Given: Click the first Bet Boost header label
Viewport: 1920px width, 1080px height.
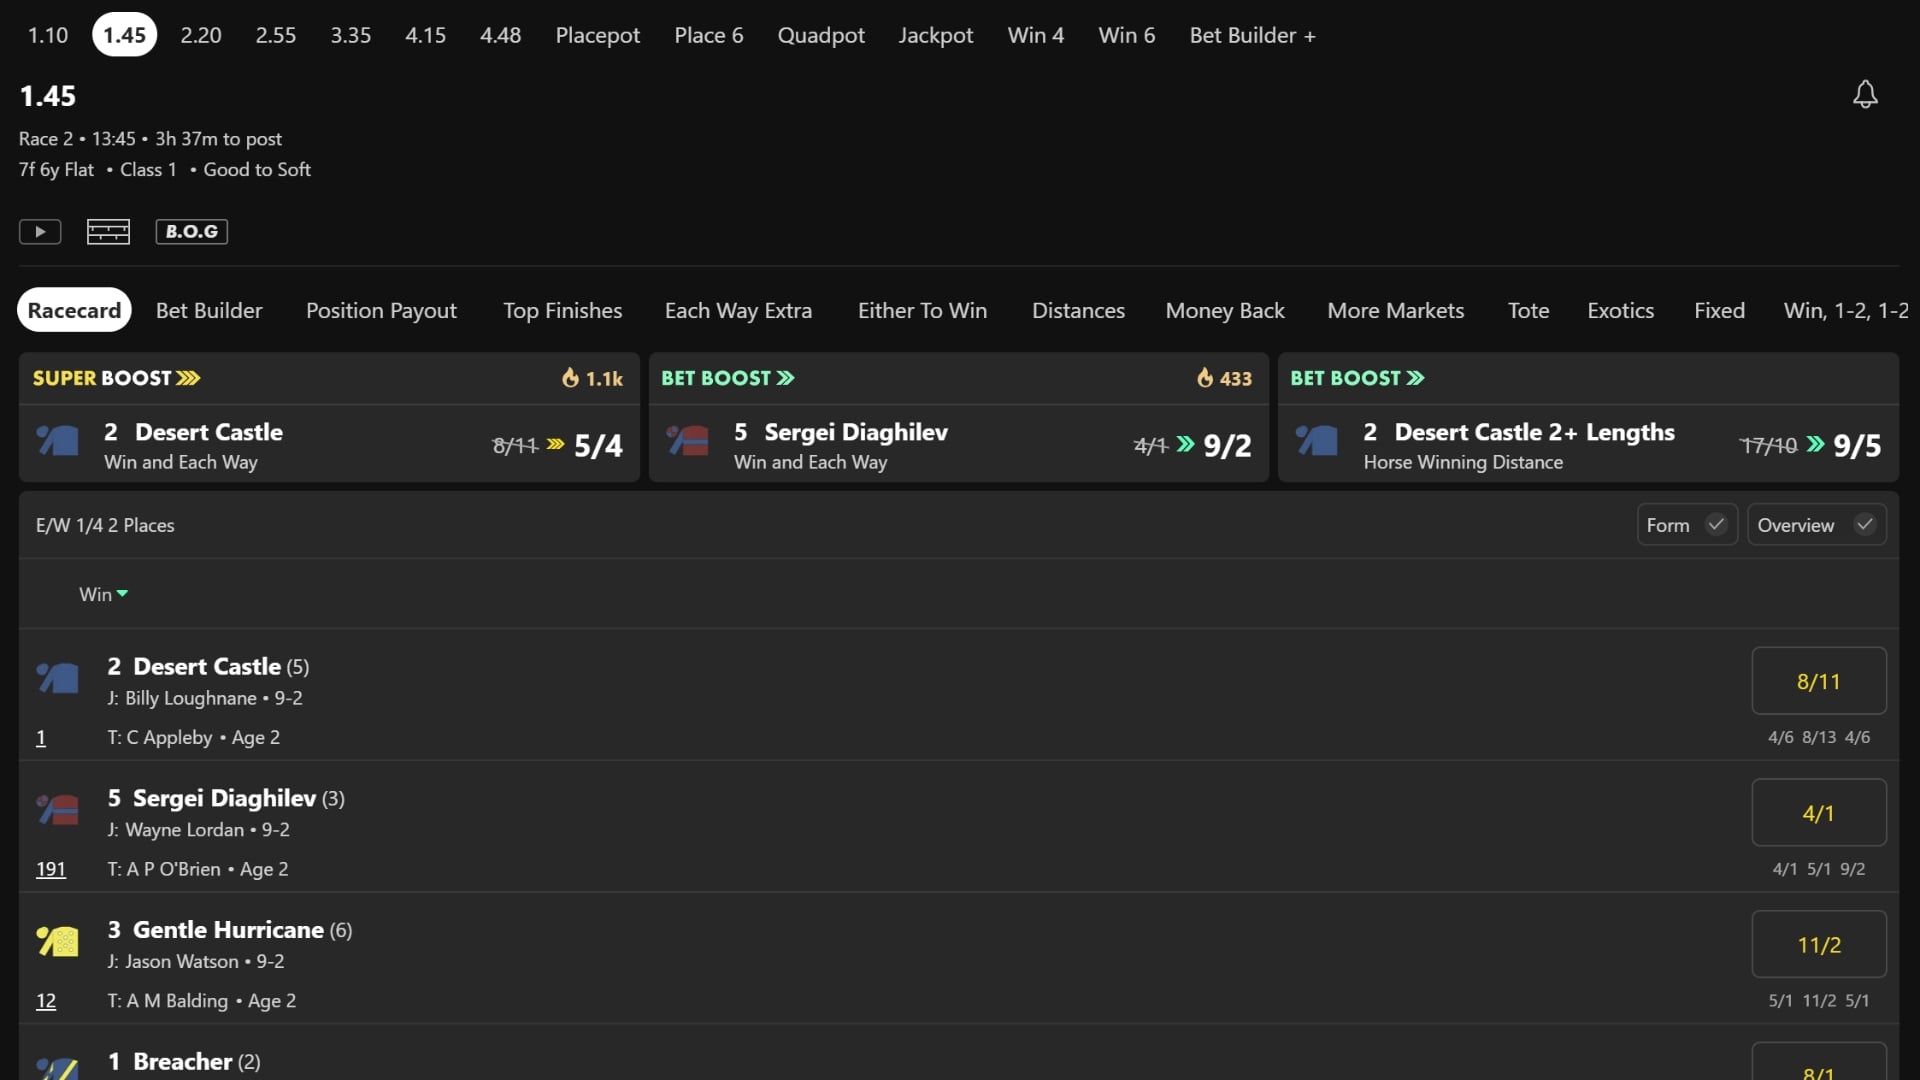Looking at the screenshot, I should 727,378.
